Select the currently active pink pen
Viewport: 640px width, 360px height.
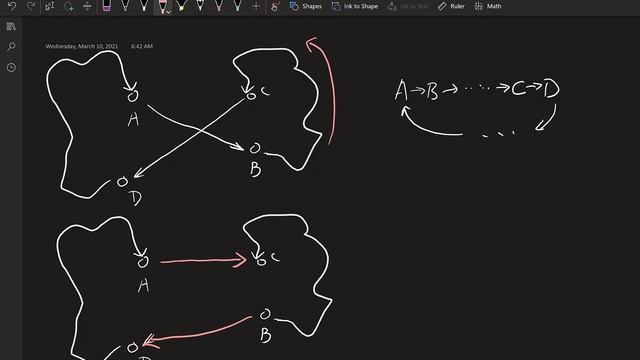(162, 6)
